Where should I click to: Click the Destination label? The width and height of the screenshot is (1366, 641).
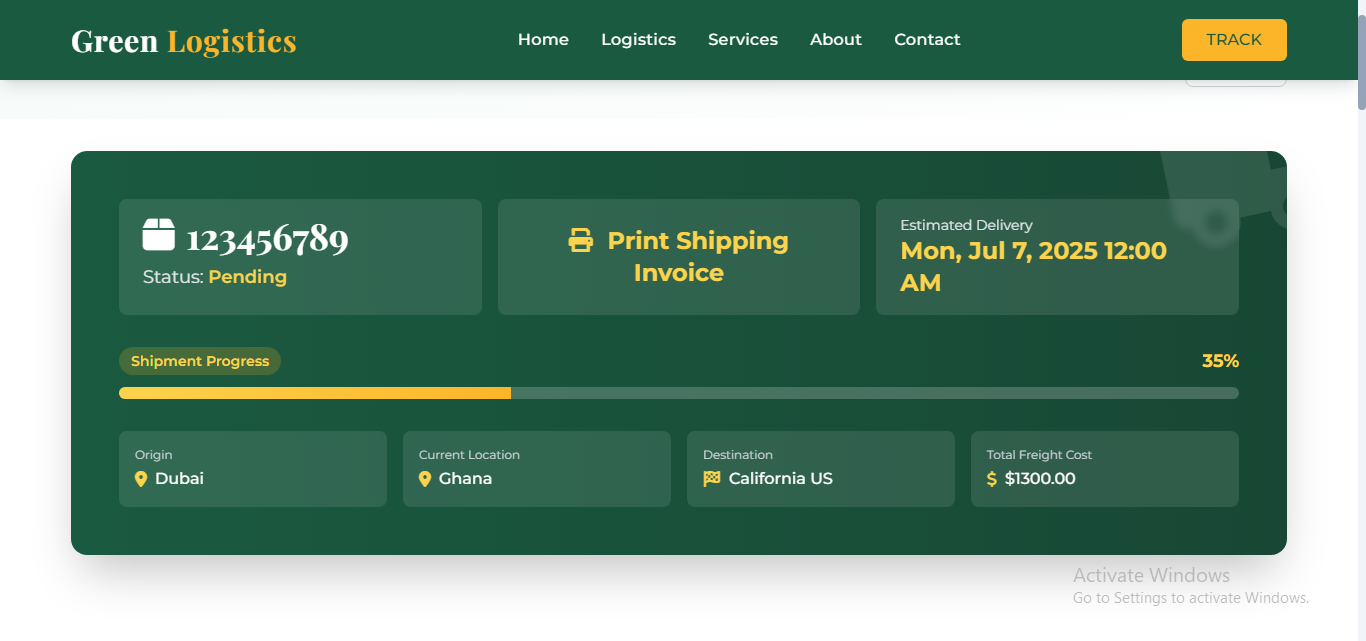(x=738, y=455)
